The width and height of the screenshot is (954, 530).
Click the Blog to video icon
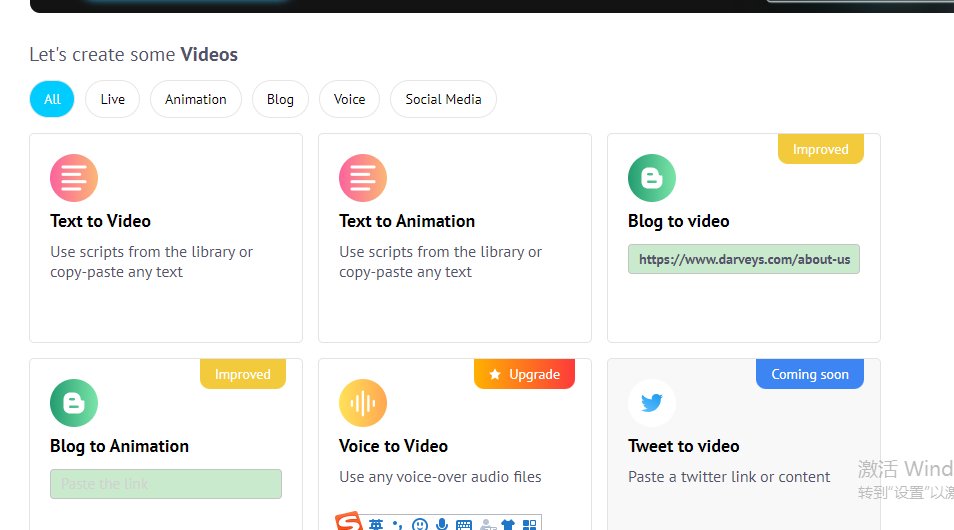click(x=652, y=179)
